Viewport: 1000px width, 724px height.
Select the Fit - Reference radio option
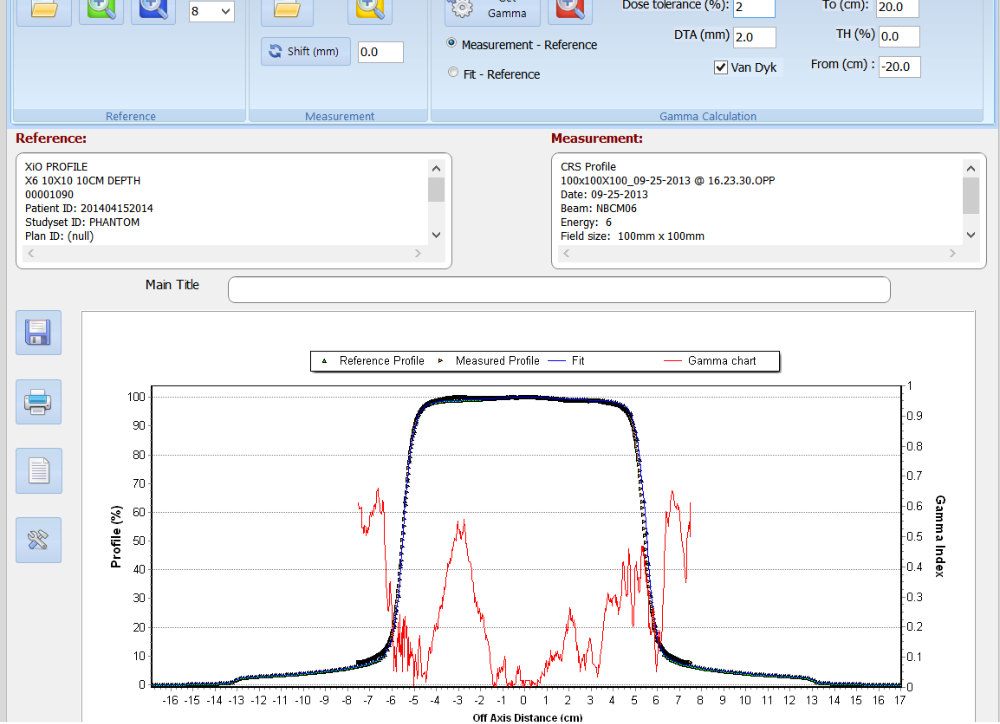point(453,73)
